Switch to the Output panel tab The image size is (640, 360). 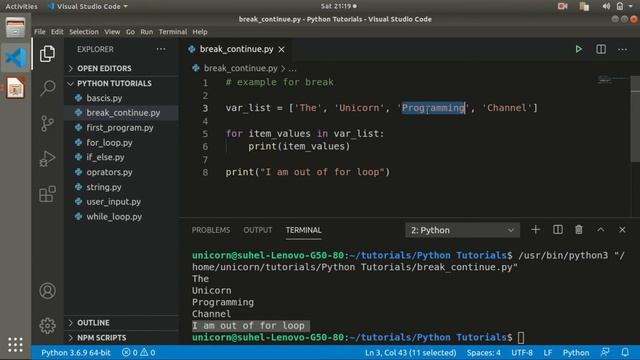tap(258, 230)
